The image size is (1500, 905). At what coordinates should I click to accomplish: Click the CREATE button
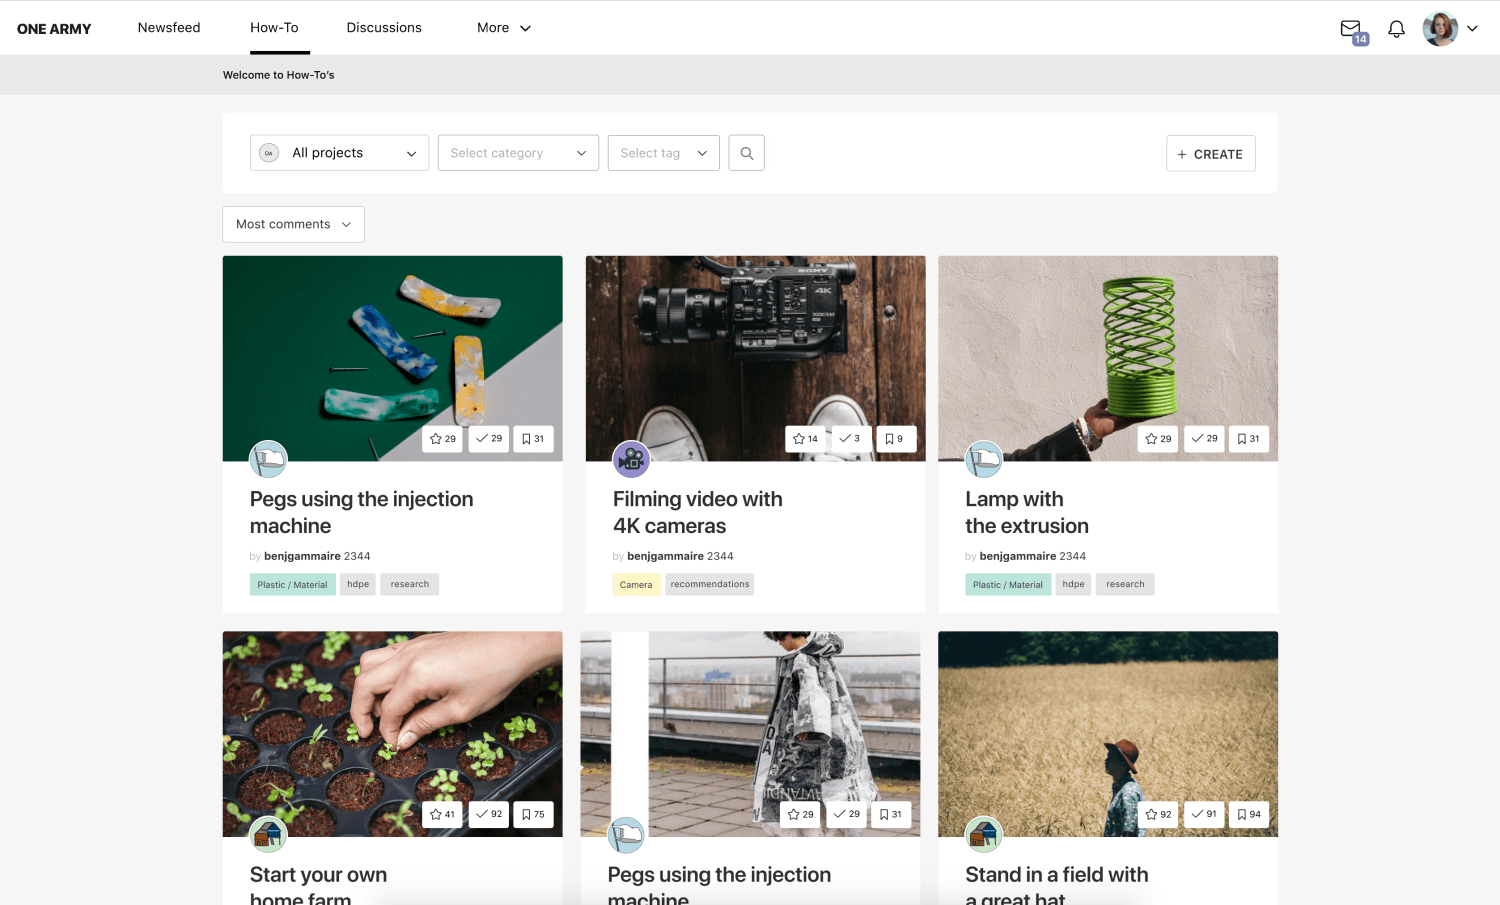1211,154
